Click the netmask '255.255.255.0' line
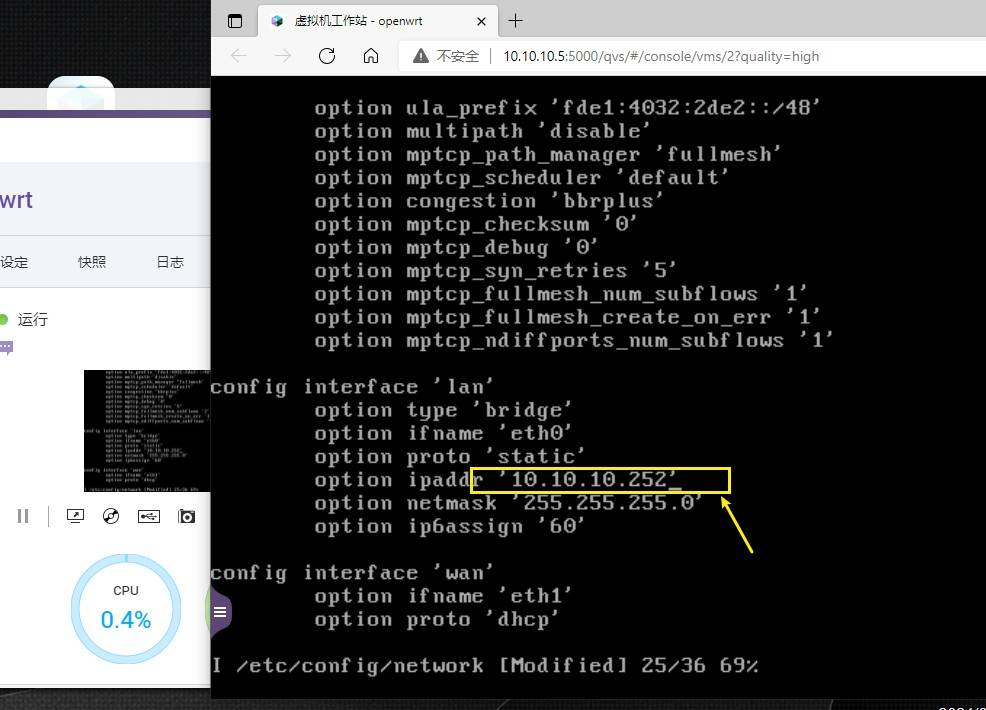The width and height of the screenshot is (986, 710). click(508, 503)
